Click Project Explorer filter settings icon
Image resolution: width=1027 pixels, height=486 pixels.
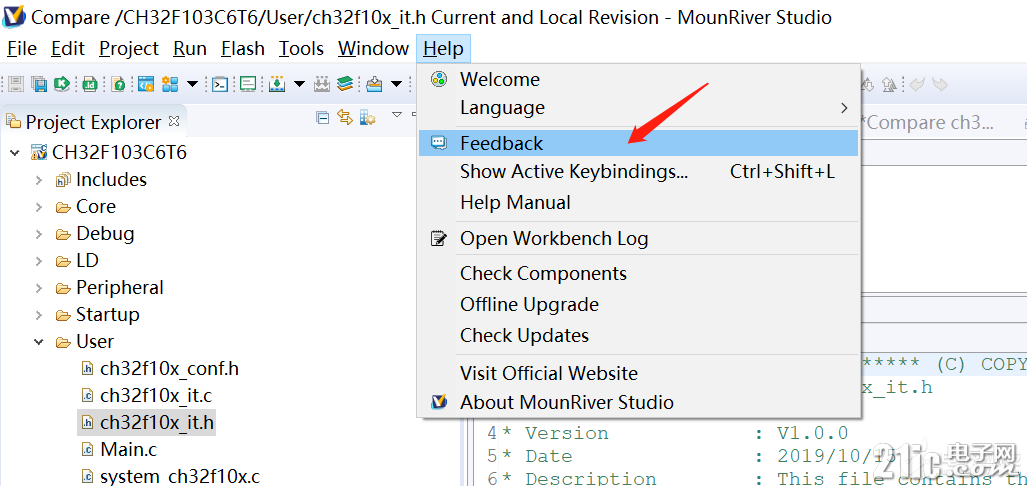click(367, 117)
